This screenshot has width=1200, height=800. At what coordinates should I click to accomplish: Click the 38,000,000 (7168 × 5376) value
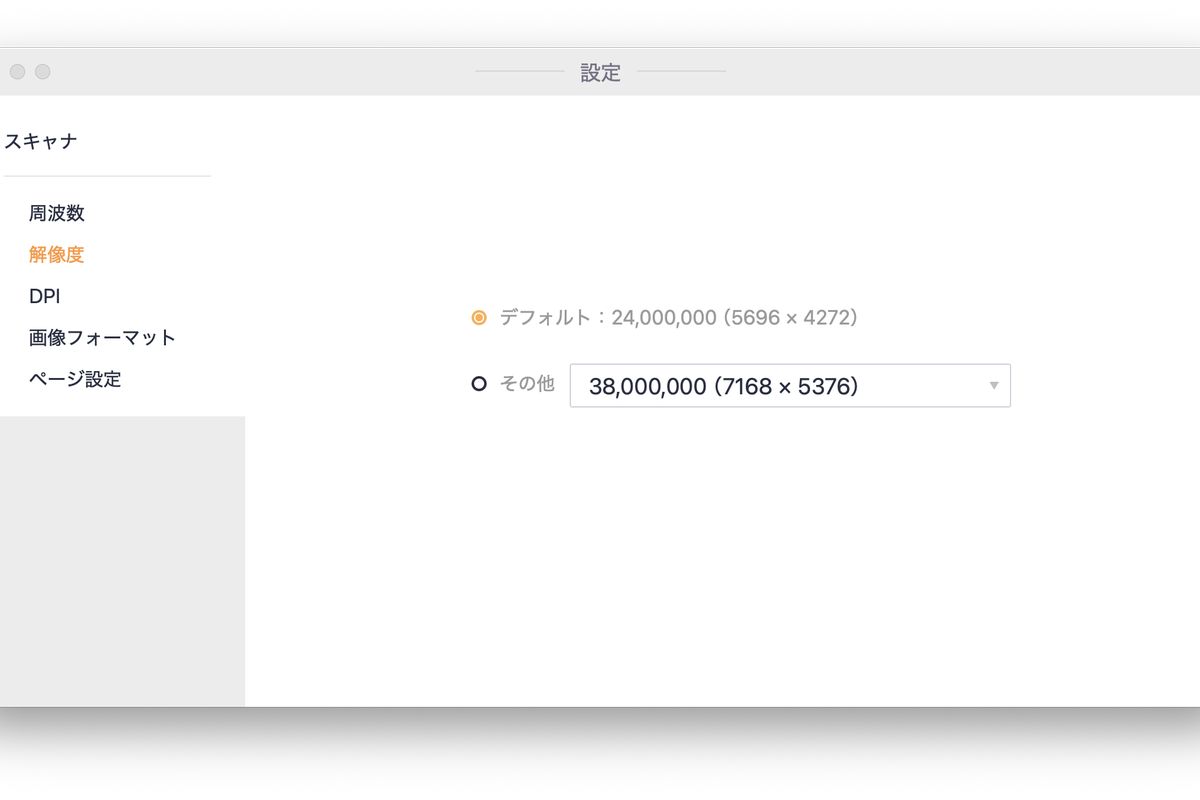tap(723, 386)
